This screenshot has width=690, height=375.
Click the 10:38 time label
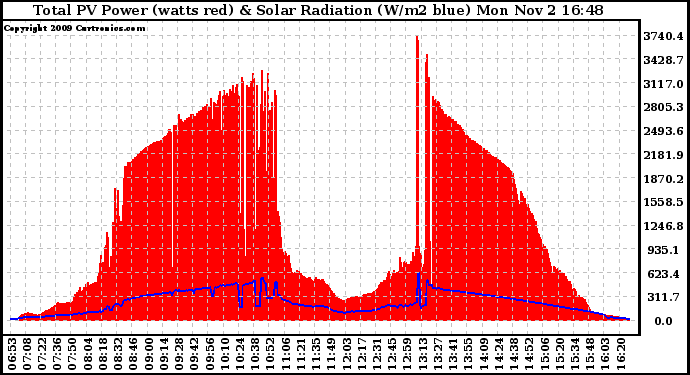pyautogui.click(x=255, y=354)
